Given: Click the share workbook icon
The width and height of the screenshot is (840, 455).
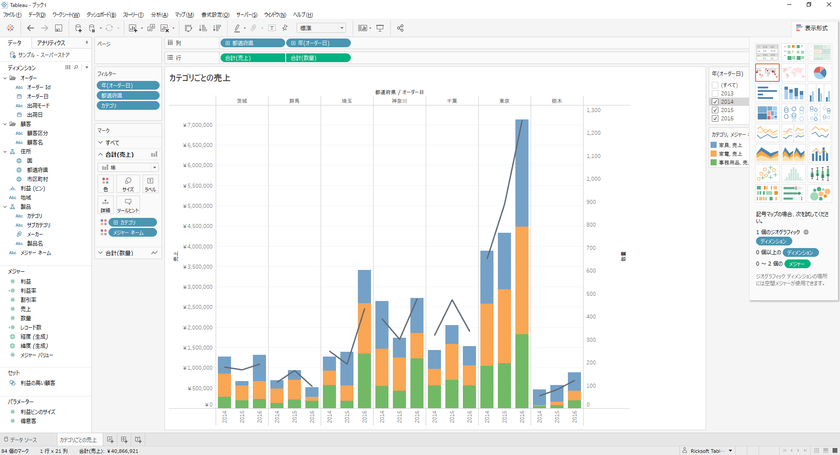Looking at the screenshot, I should pos(400,28).
